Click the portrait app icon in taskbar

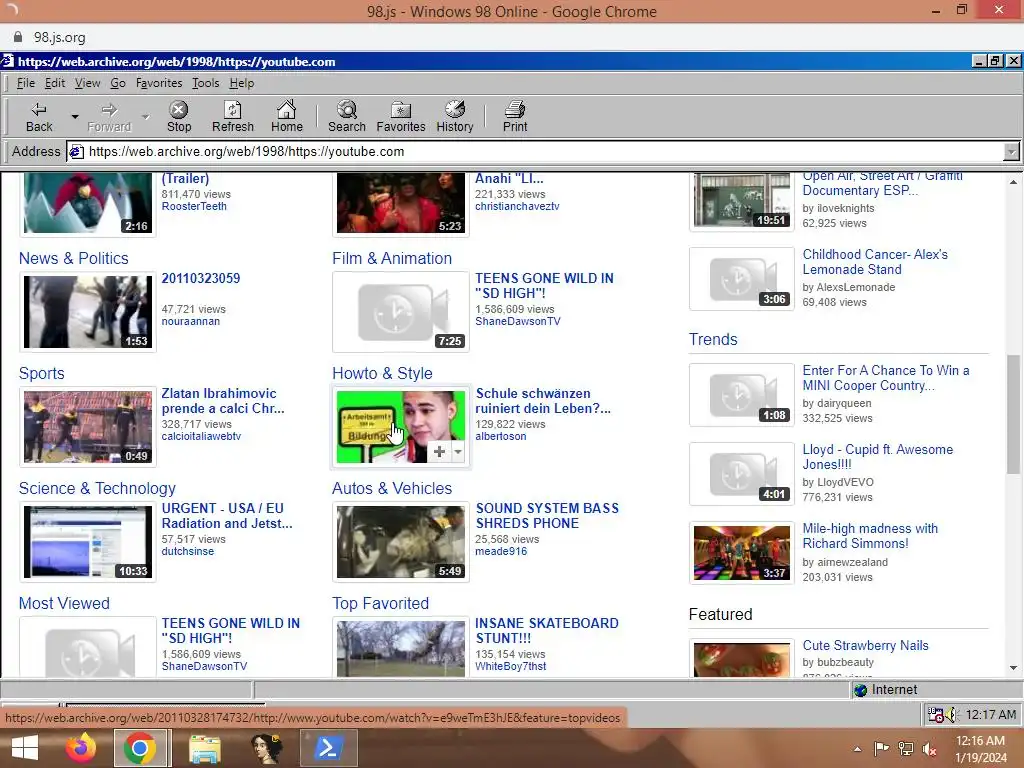[266, 748]
